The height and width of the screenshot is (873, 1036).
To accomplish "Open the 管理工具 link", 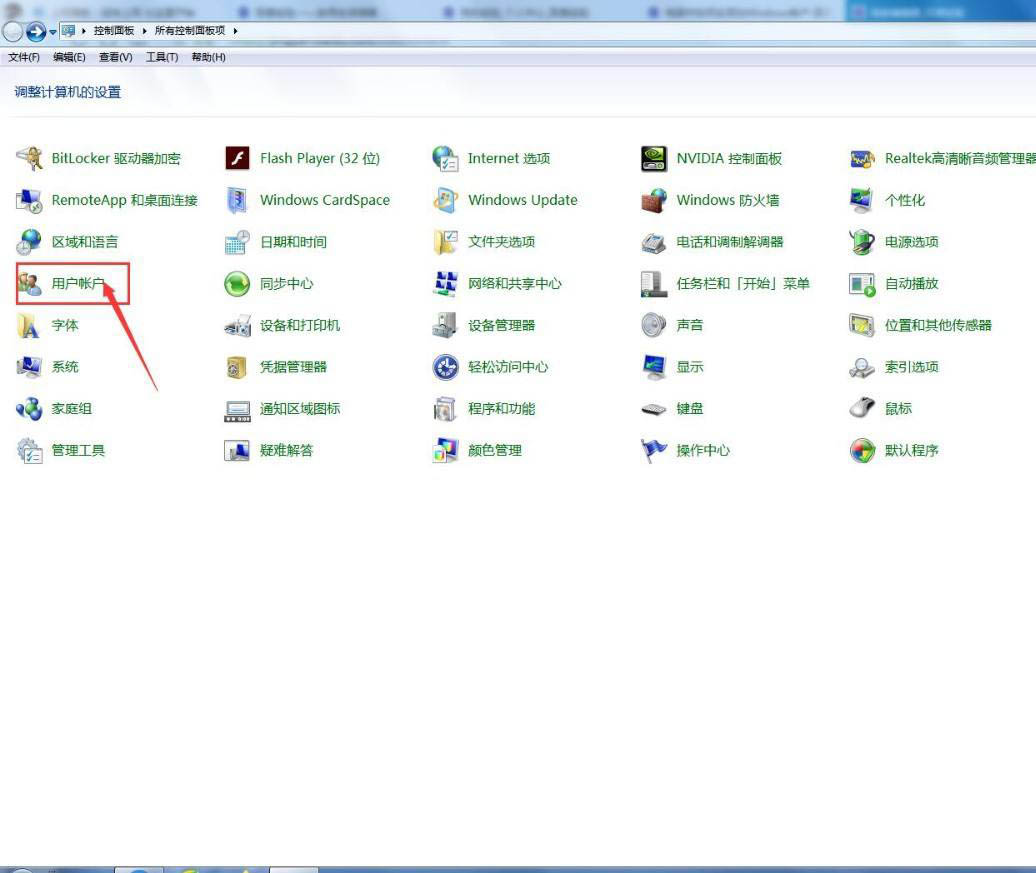I will pos(78,450).
